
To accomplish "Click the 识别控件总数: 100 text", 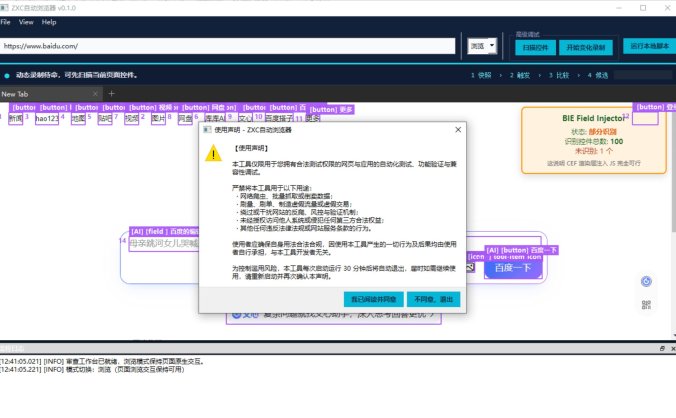I will click(593, 141).
